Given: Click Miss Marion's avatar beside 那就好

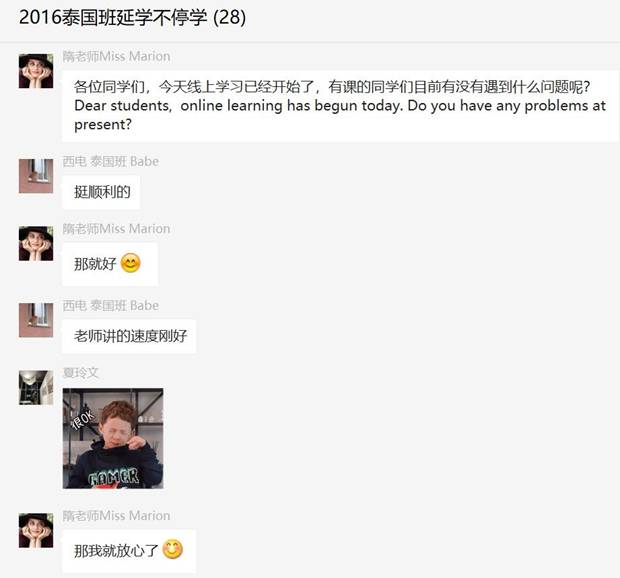Looking at the screenshot, I should click(36, 244).
